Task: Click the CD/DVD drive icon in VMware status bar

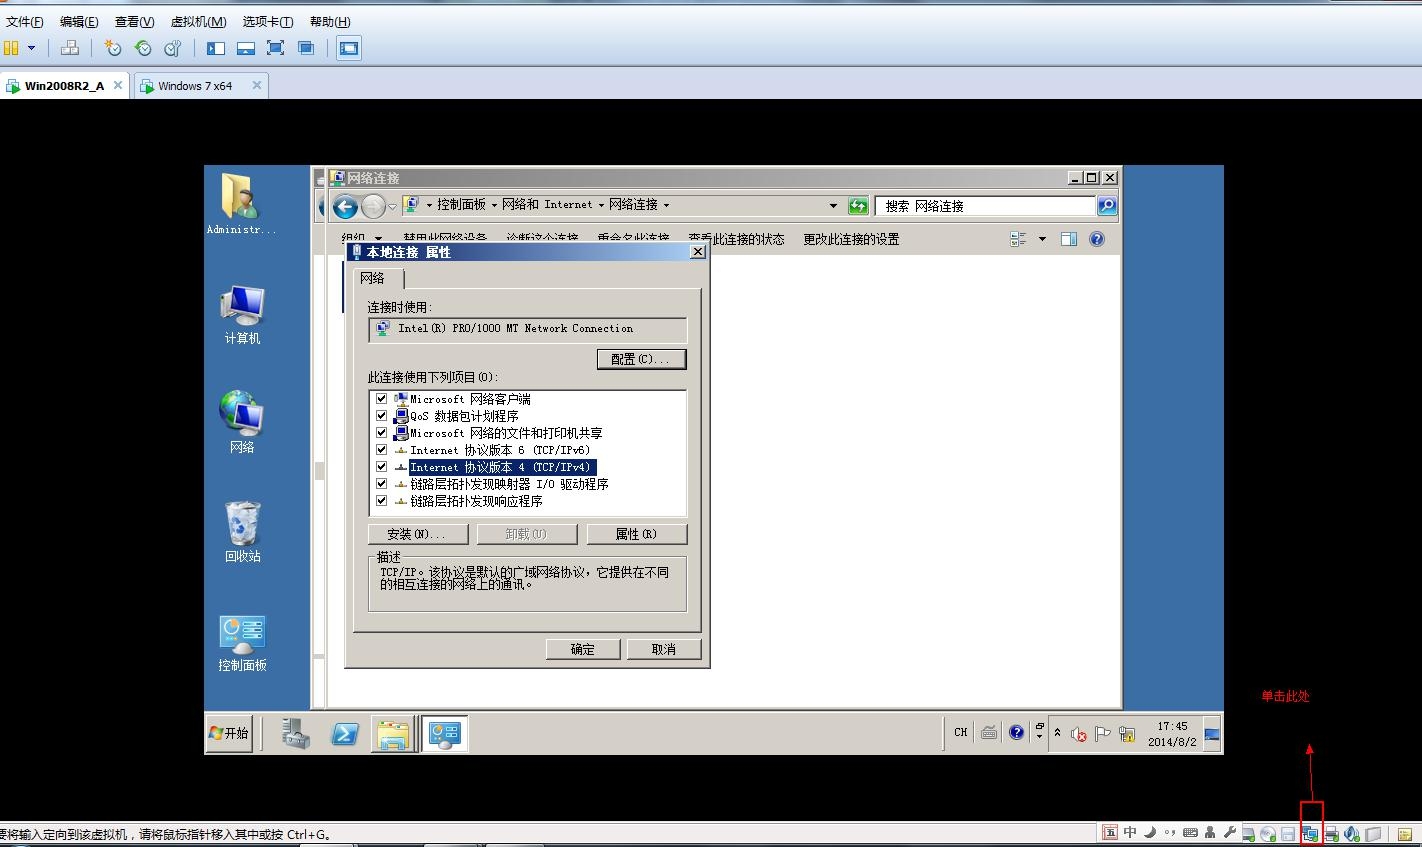Action: tap(1268, 833)
